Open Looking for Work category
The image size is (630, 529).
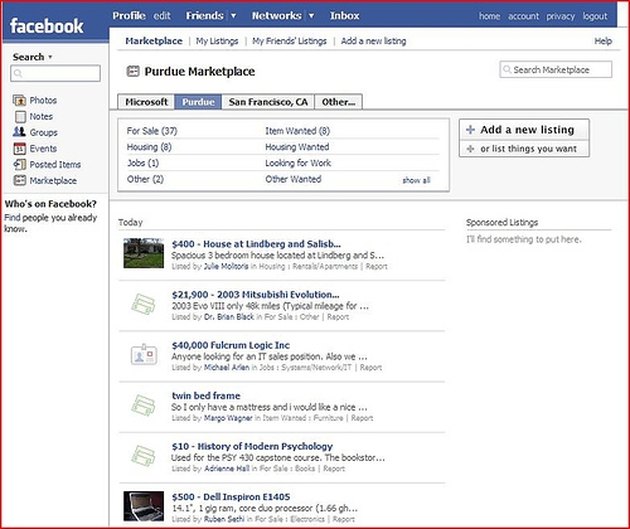click(298, 163)
